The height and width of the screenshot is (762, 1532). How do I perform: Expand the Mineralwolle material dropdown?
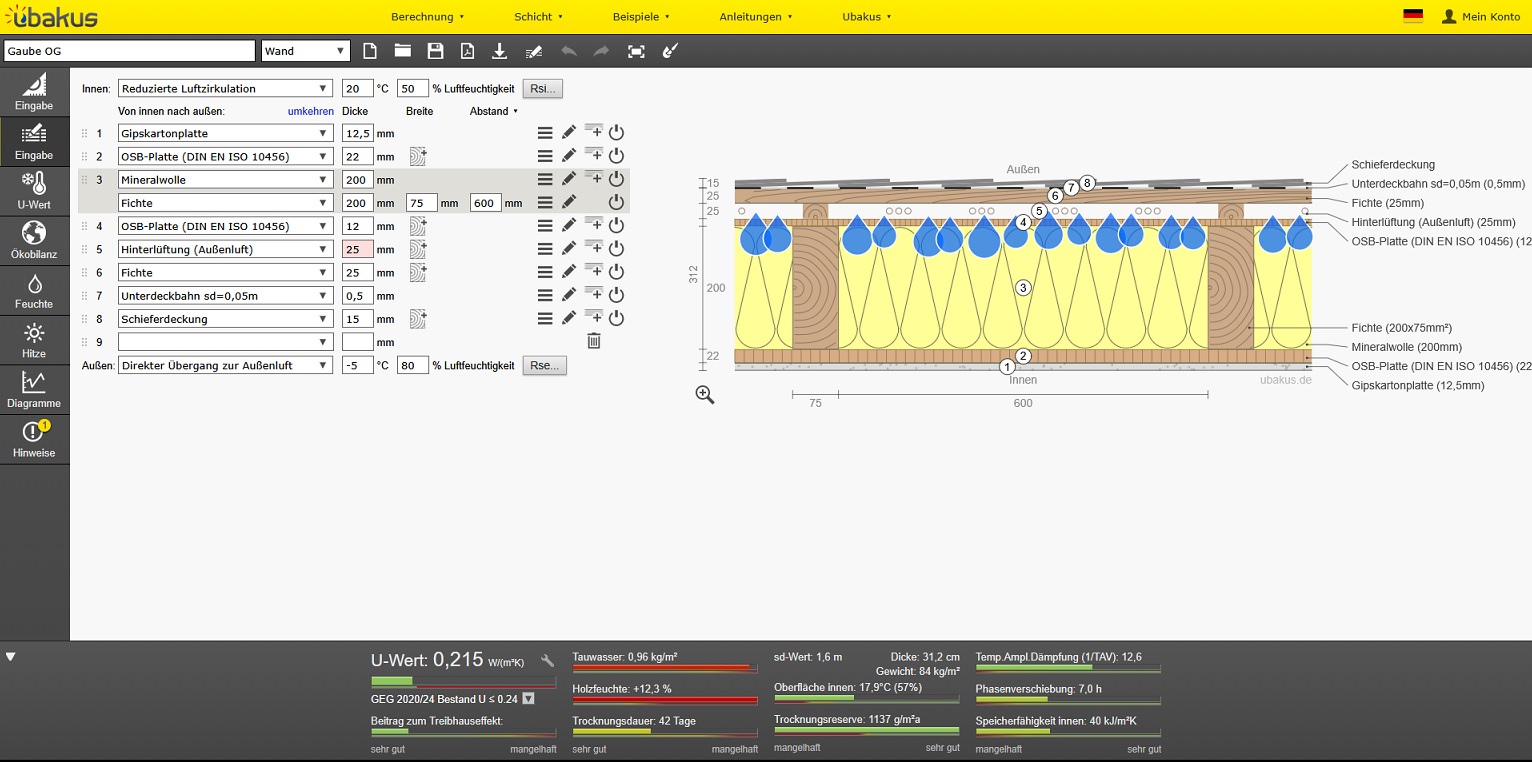click(x=225, y=179)
